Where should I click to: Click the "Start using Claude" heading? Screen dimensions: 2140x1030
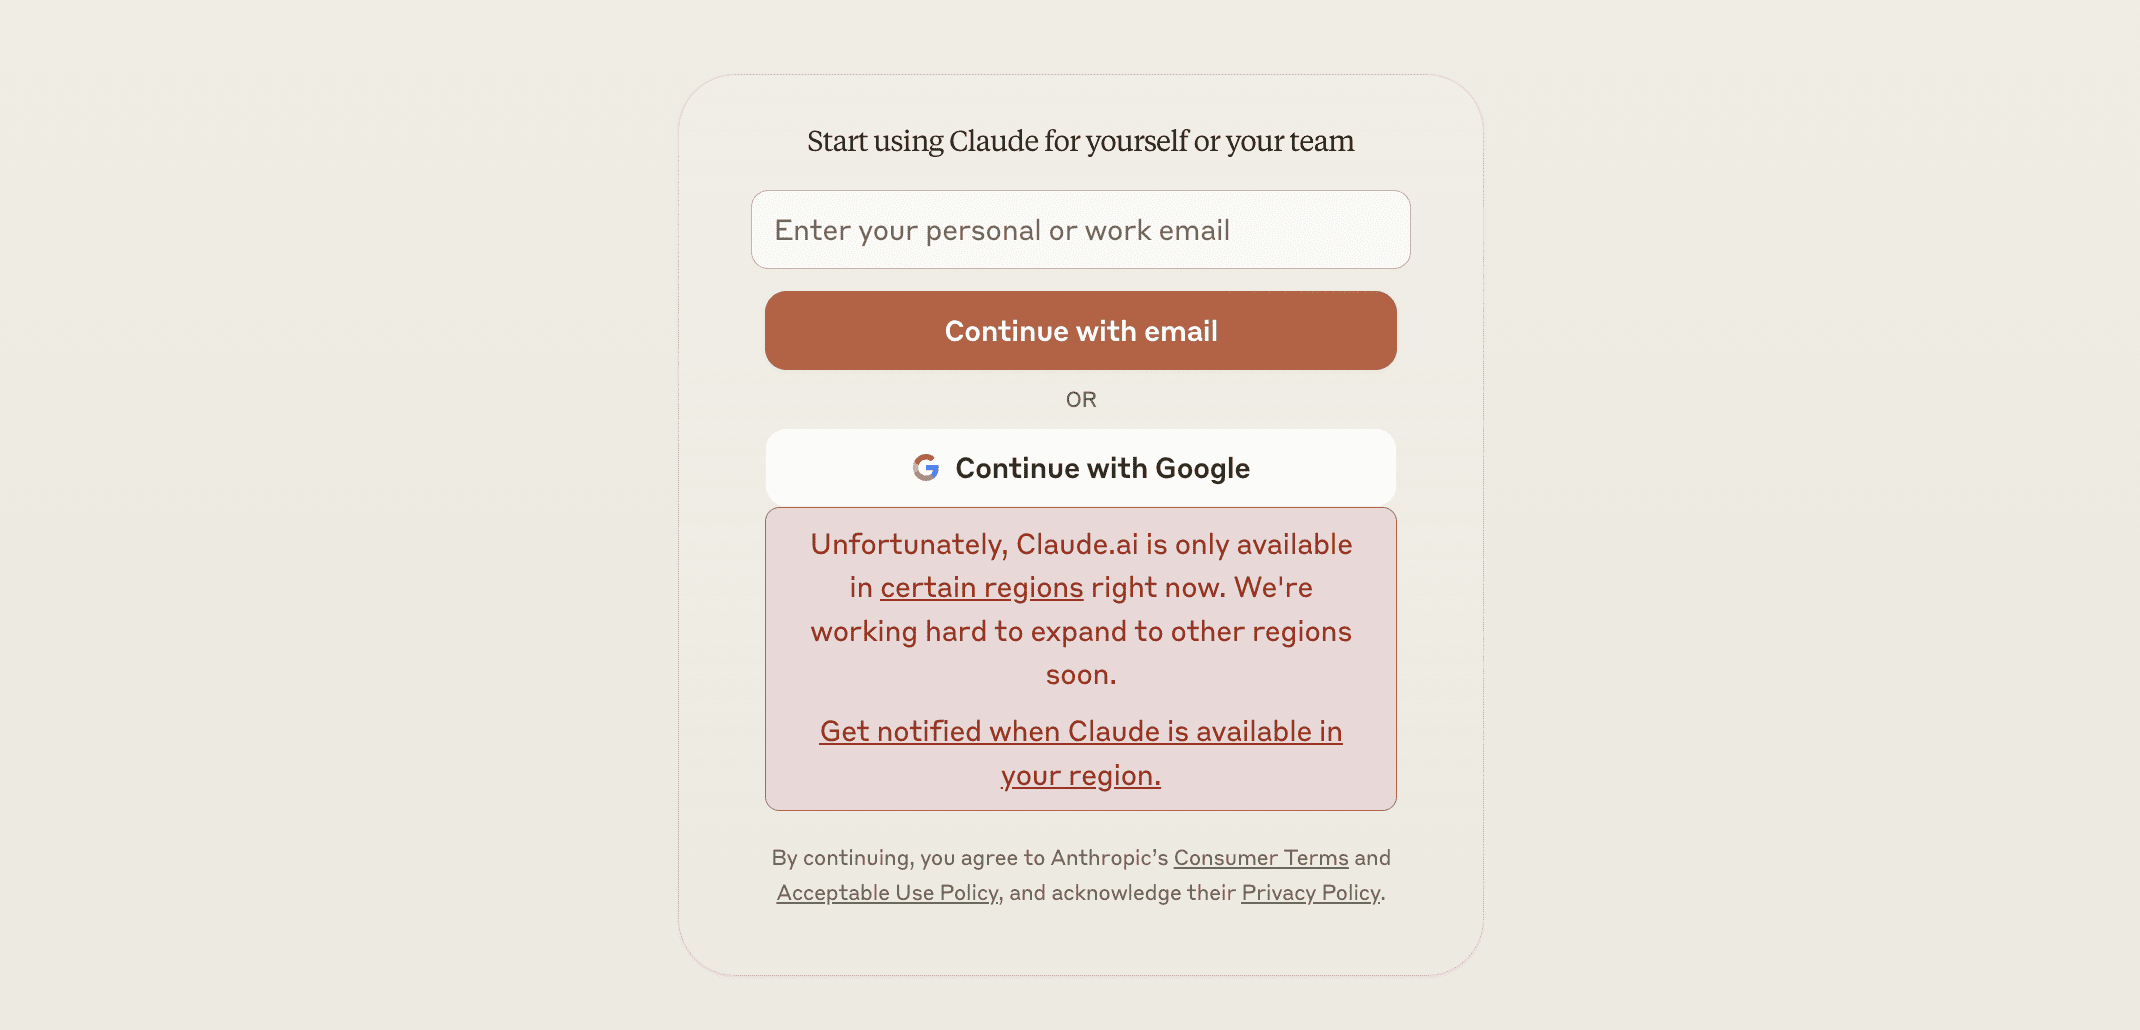click(1080, 141)
